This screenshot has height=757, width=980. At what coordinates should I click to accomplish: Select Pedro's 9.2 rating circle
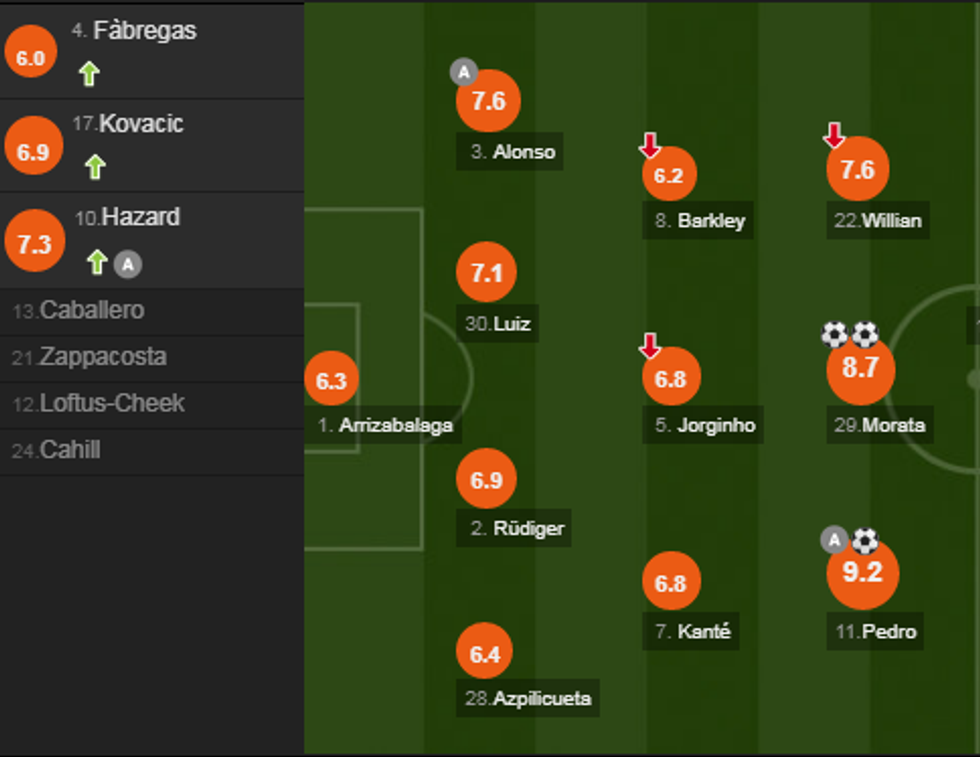click(862, 573)
